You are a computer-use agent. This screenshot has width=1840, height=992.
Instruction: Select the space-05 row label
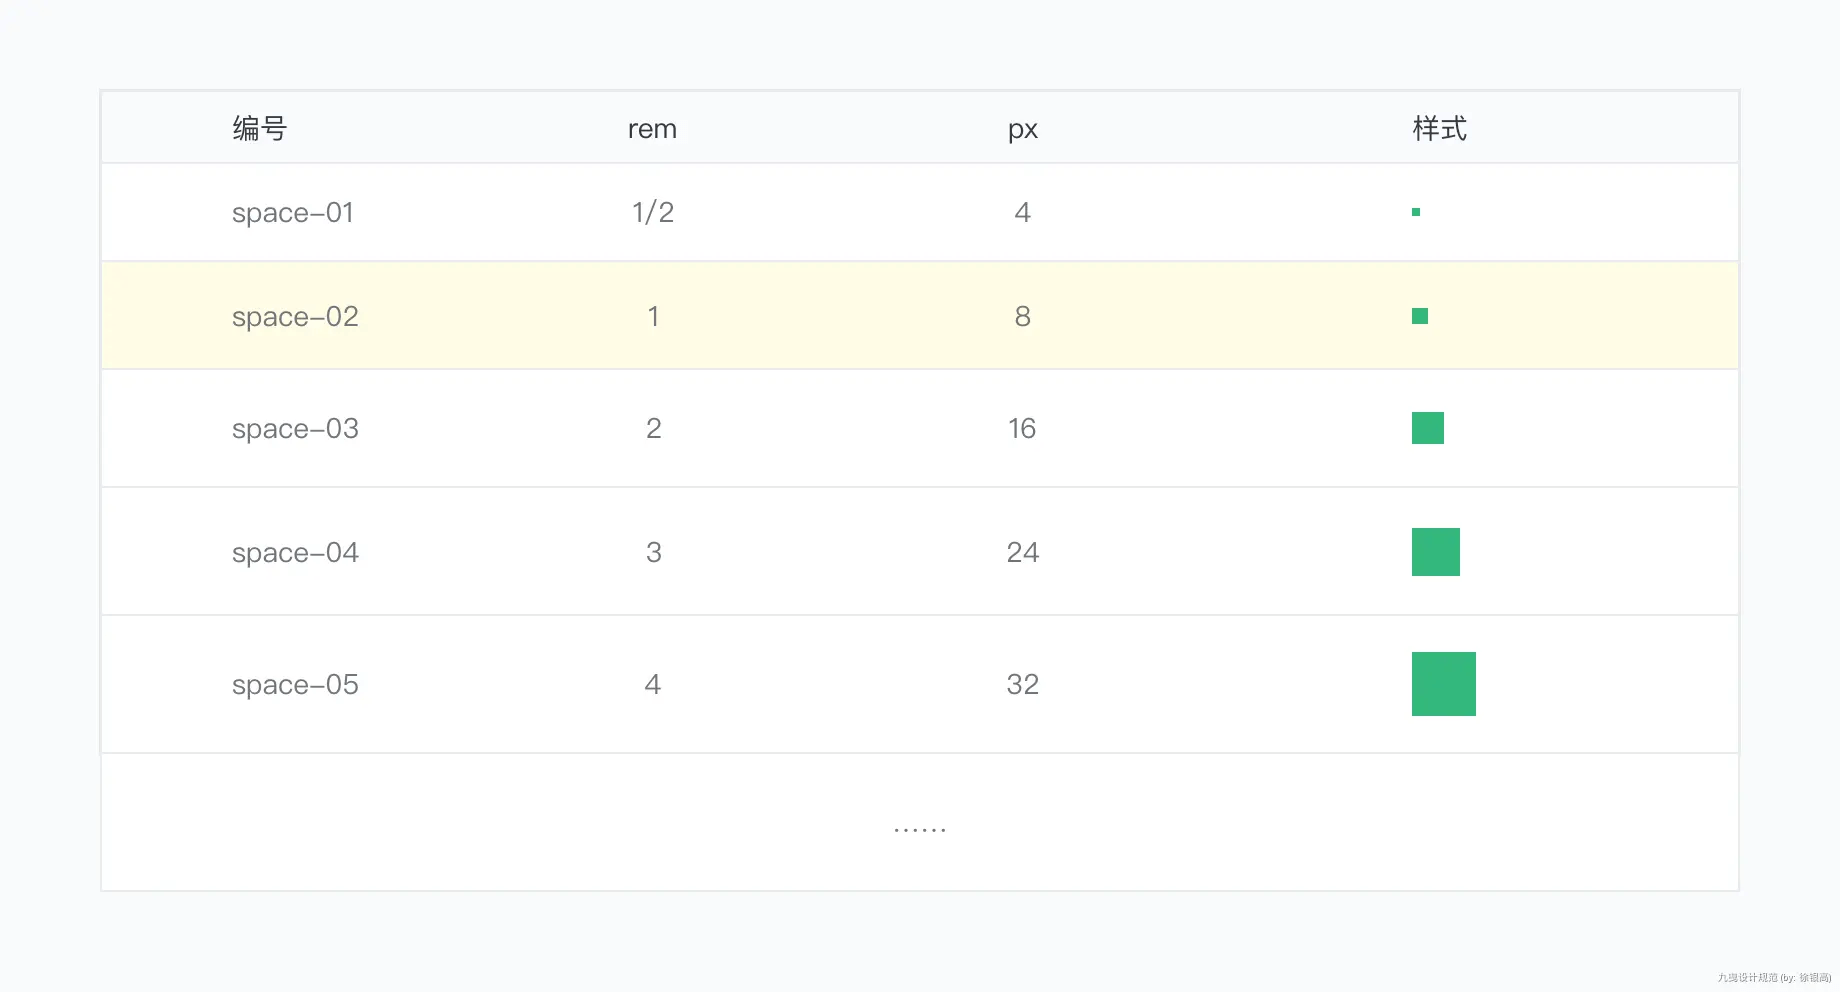pos(295,685)
